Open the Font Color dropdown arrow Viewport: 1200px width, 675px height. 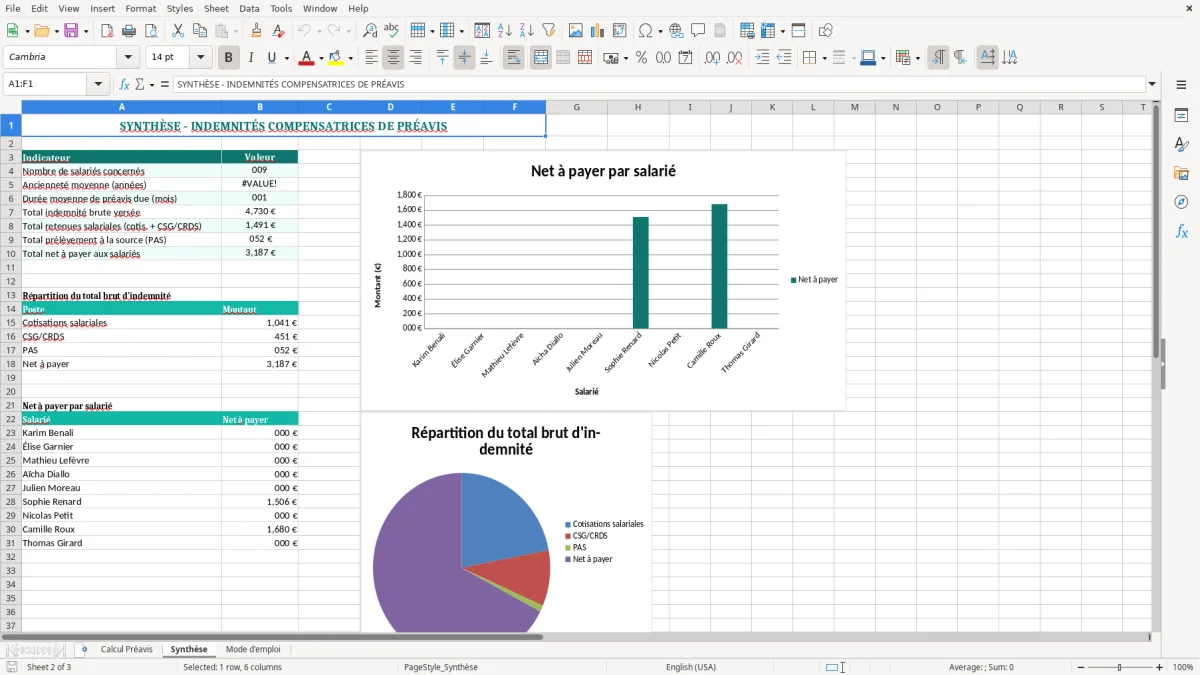click(x=321, y=58)
